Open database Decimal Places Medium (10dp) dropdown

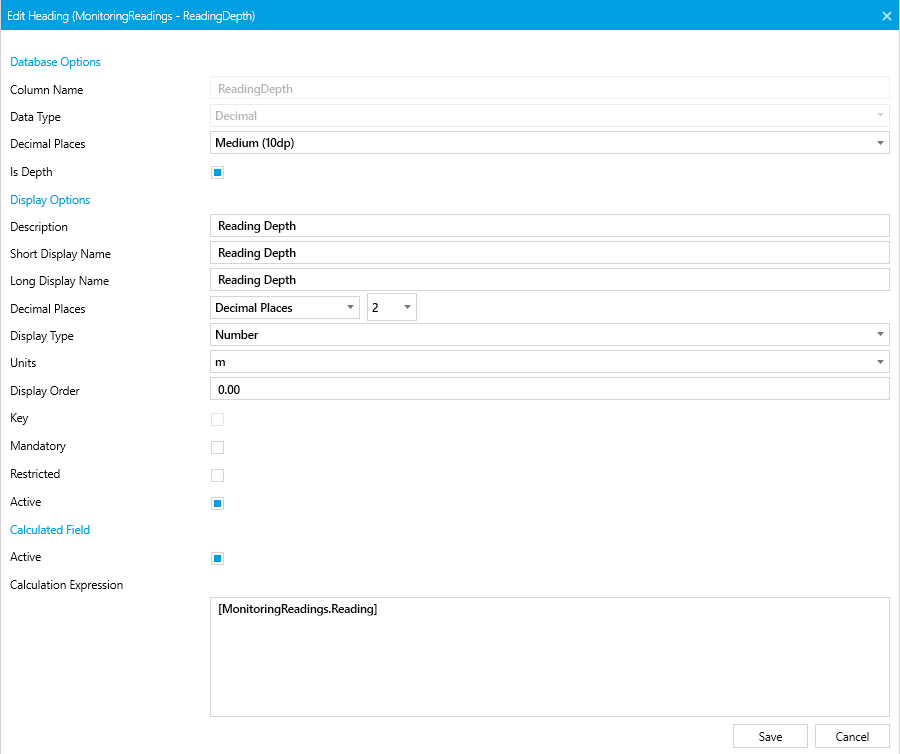click(x=549, y=143)
